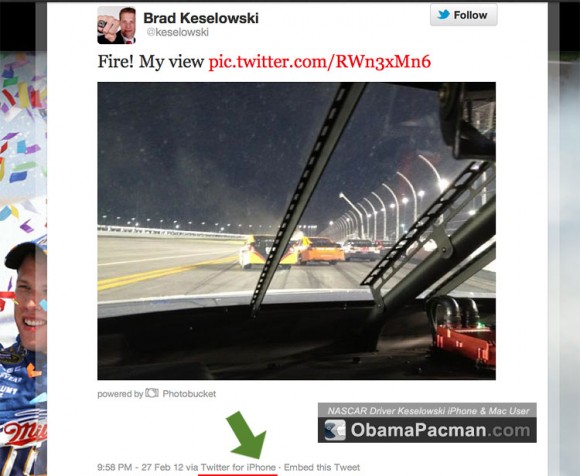Click the orange race car in photo
Viewport: 580px width, 476px height.
point(321,251)
